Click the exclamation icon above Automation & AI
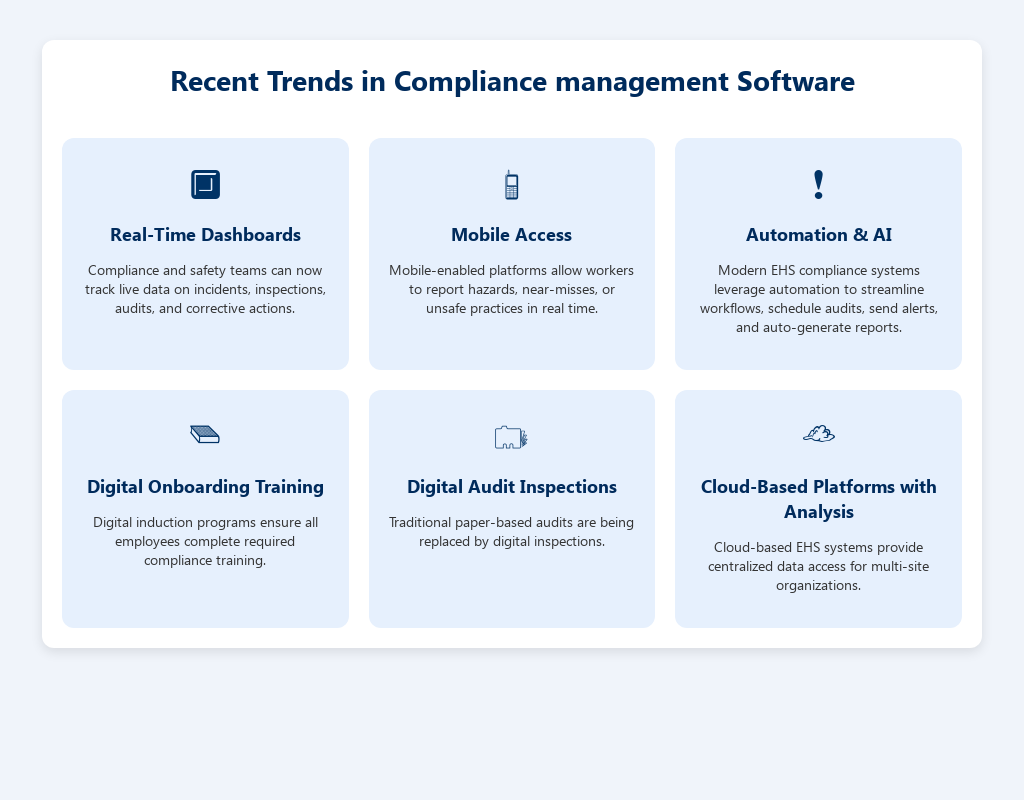The image size is (1024, 800). point(818,184)
